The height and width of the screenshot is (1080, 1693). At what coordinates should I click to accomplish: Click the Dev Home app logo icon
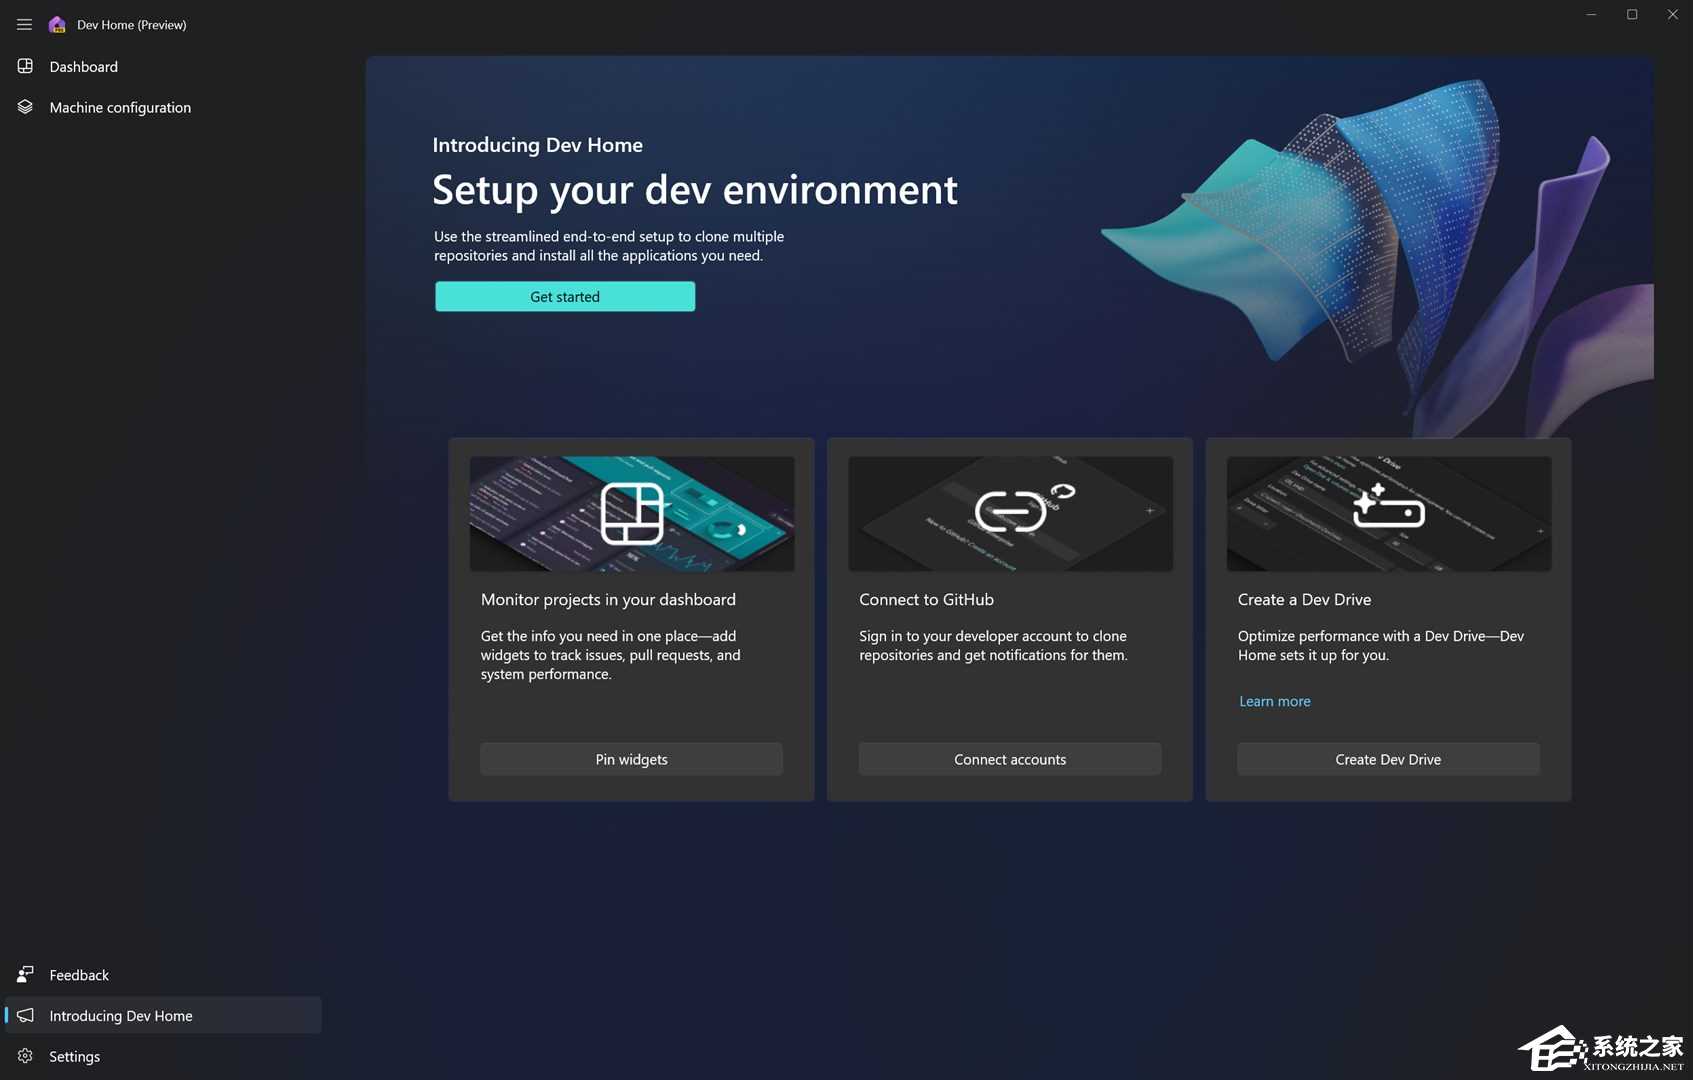[57, 24]
